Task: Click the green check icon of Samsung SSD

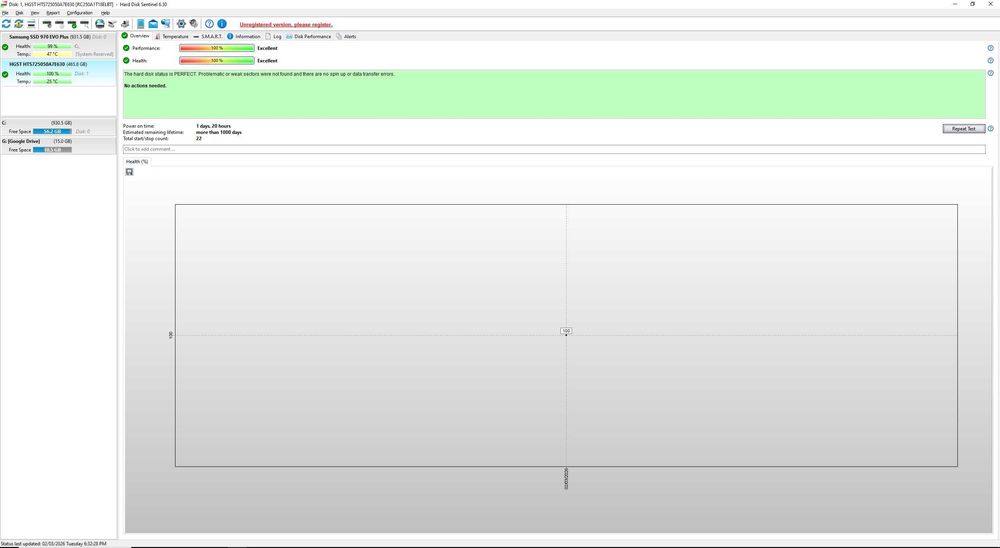Action: coord(5,47)
